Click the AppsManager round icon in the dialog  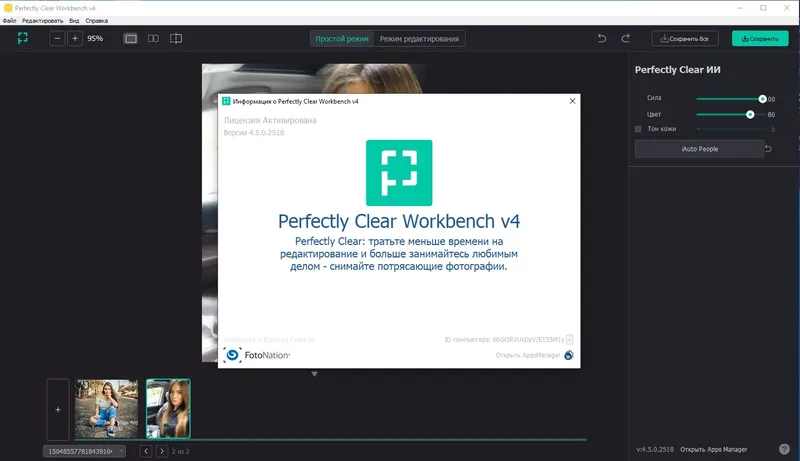(569, 355)
